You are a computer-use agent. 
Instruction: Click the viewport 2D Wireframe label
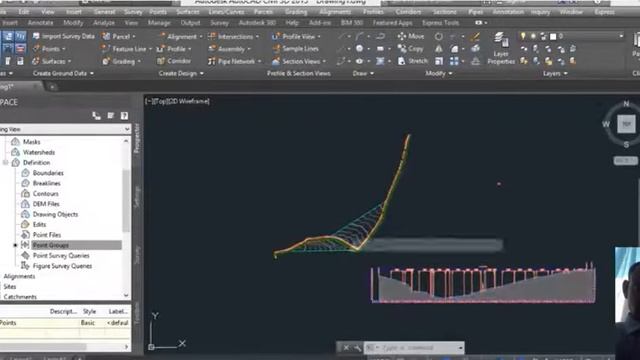pos(188,101)
